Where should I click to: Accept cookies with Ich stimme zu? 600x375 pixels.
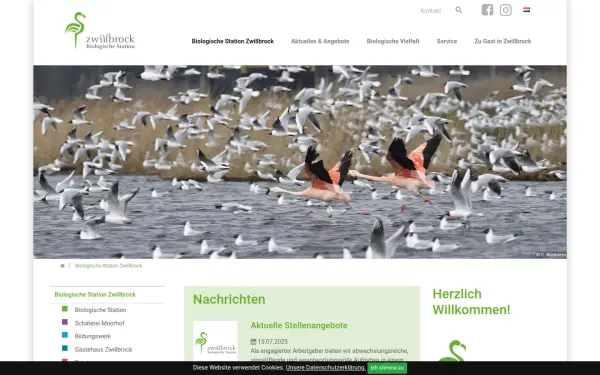pos(387,368)
